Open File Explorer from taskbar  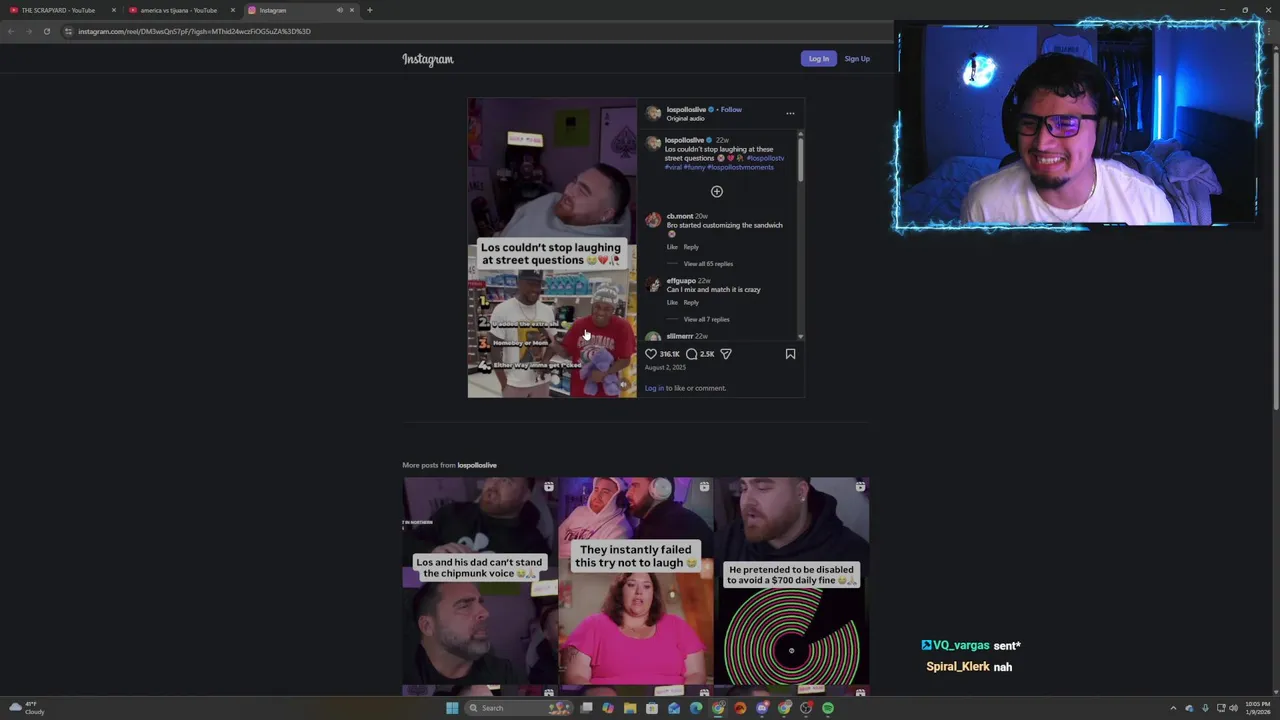(630, 708)
